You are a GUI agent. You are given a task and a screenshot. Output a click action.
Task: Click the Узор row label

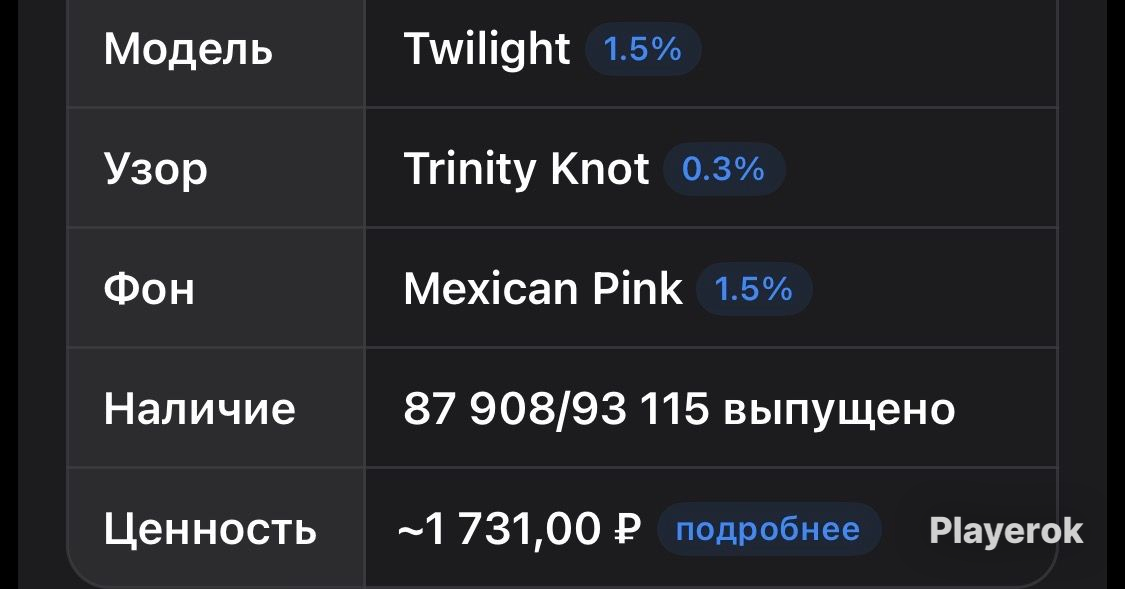pos(156,170)
